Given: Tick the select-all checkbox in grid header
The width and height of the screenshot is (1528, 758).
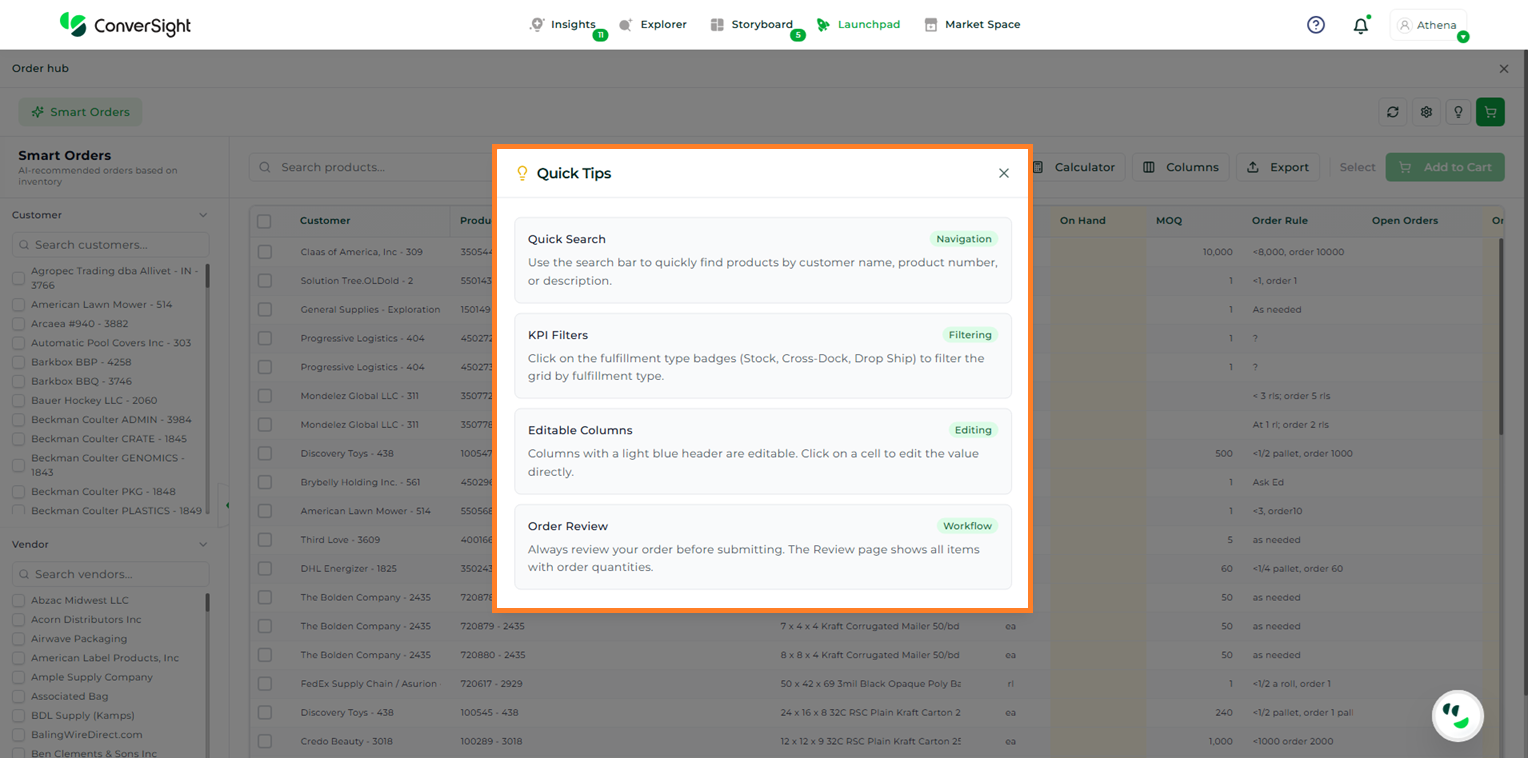Looking at the screenshot, I should [x=264, y=221].
